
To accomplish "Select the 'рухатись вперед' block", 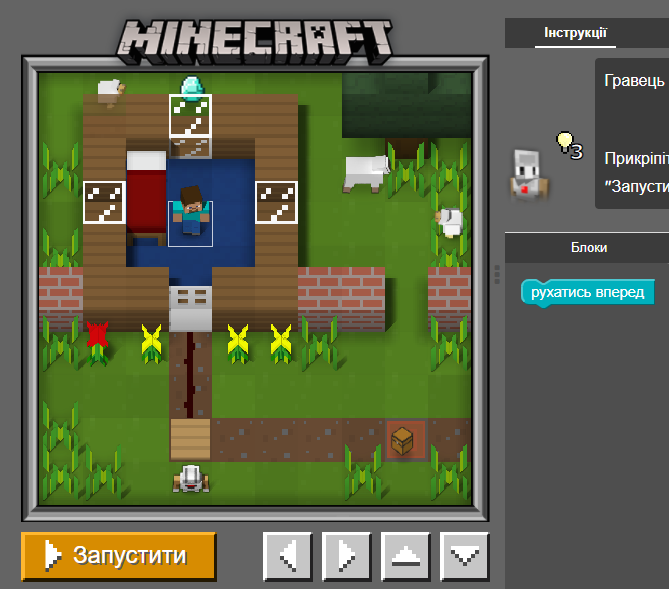I will coord(587,292).
